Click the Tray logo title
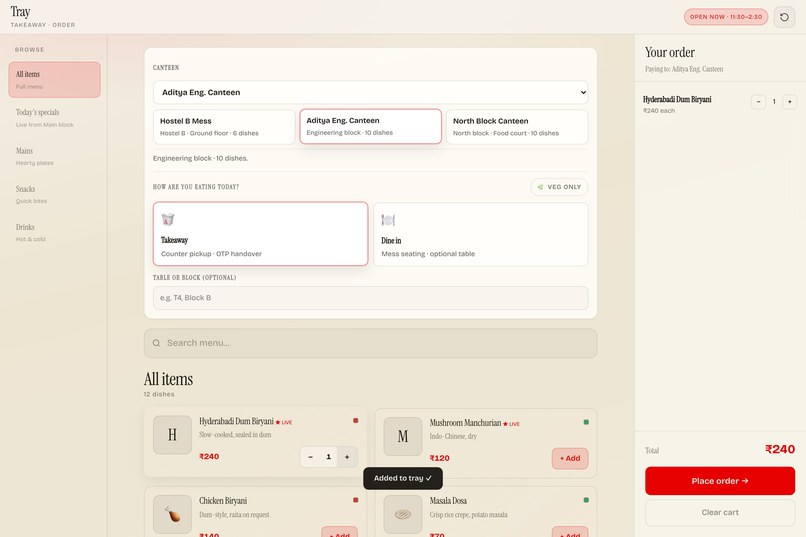 (x=21, y=12)
